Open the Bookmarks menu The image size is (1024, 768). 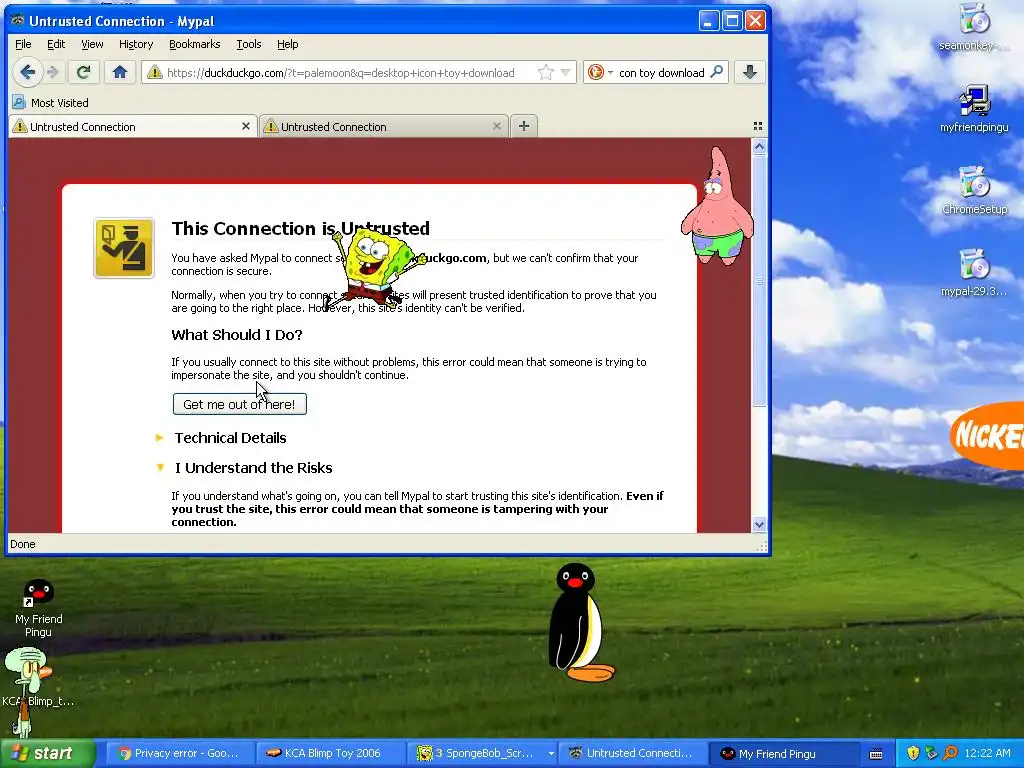195,44
